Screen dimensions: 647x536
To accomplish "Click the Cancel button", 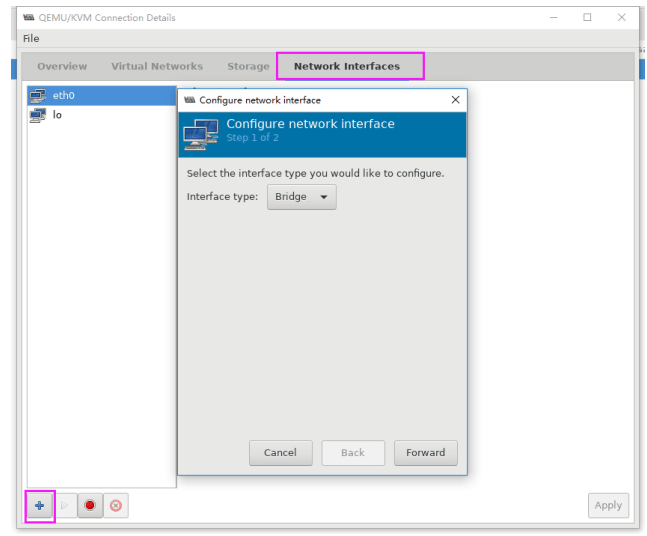I will [x=280, y=453].
